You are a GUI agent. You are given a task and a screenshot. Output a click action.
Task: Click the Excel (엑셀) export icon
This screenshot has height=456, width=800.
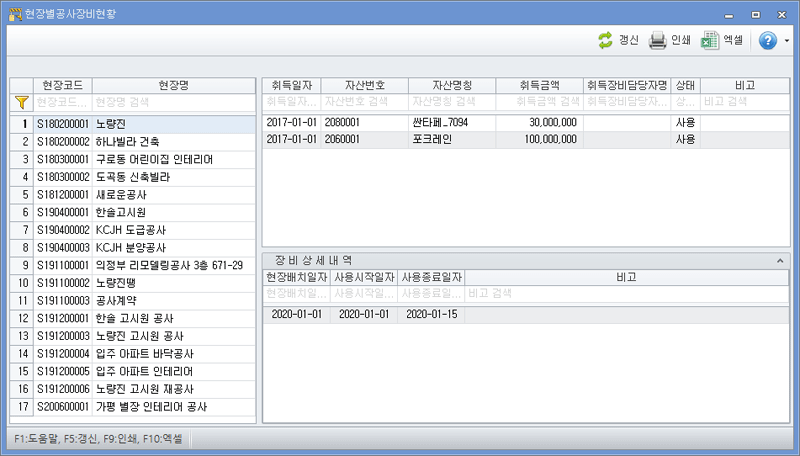click(709, 40)
